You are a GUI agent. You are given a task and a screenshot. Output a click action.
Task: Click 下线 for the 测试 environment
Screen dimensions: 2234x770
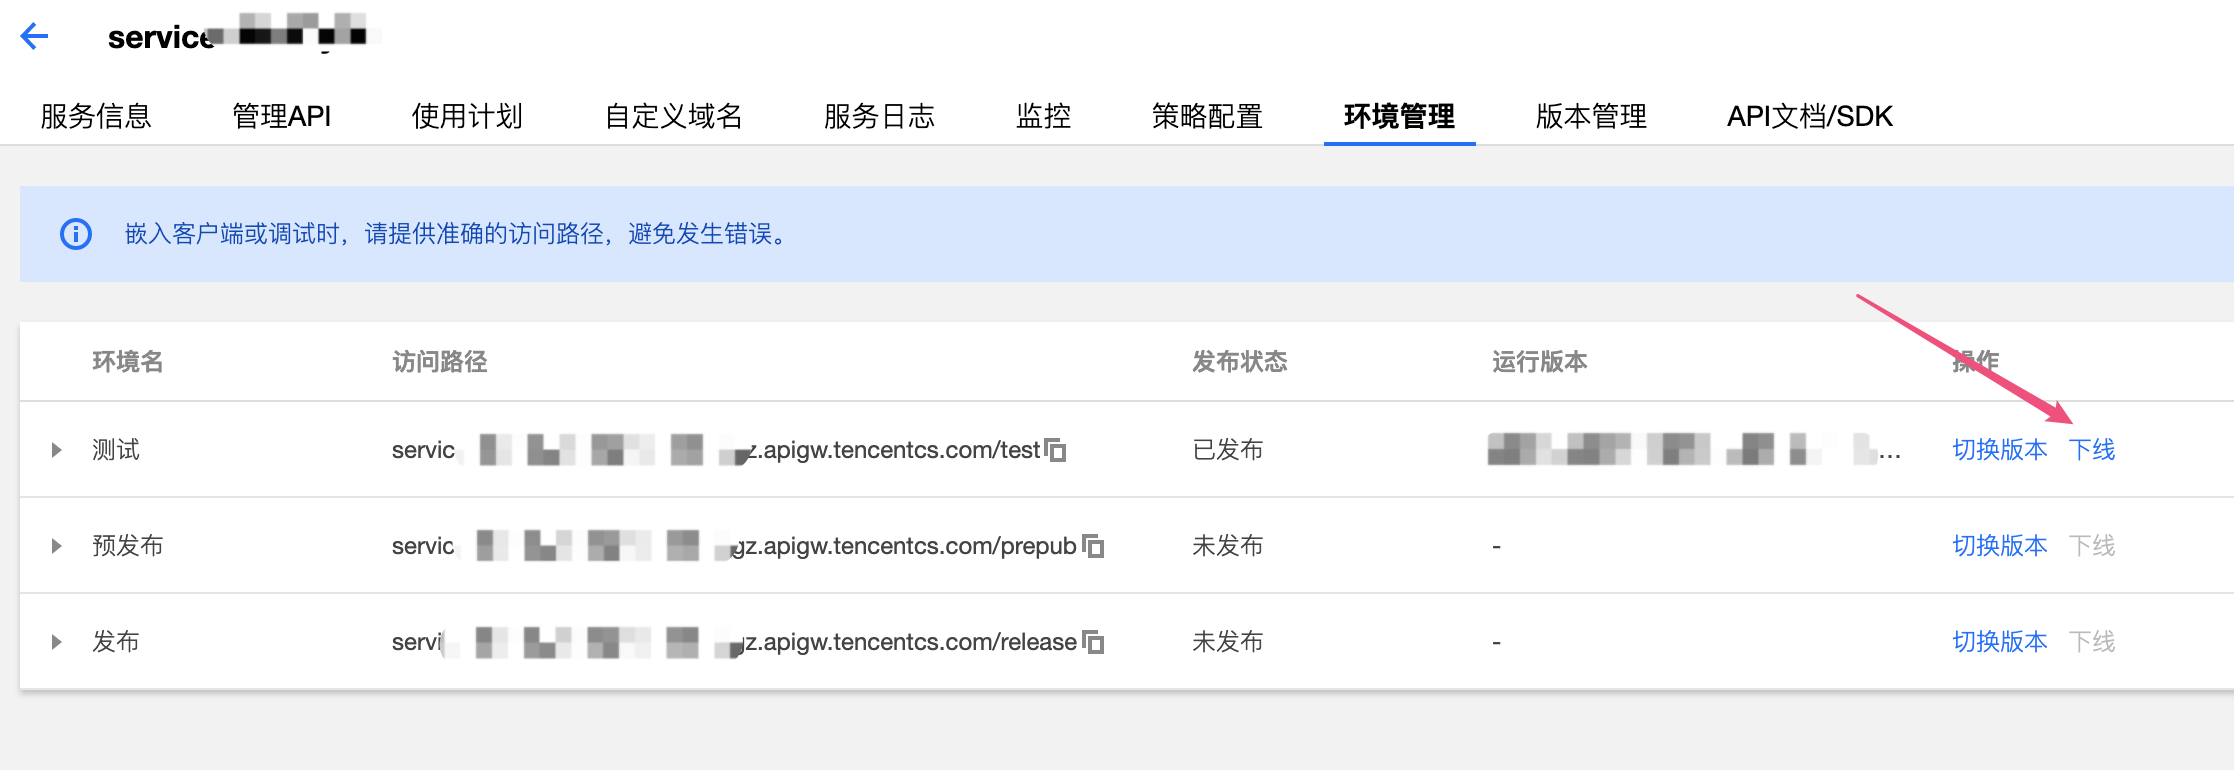click(x=2092, y=450)
